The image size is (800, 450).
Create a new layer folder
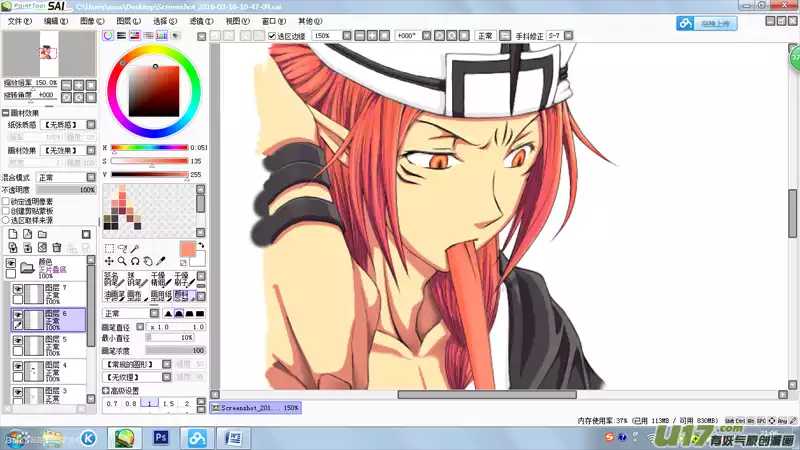(42, 234)
